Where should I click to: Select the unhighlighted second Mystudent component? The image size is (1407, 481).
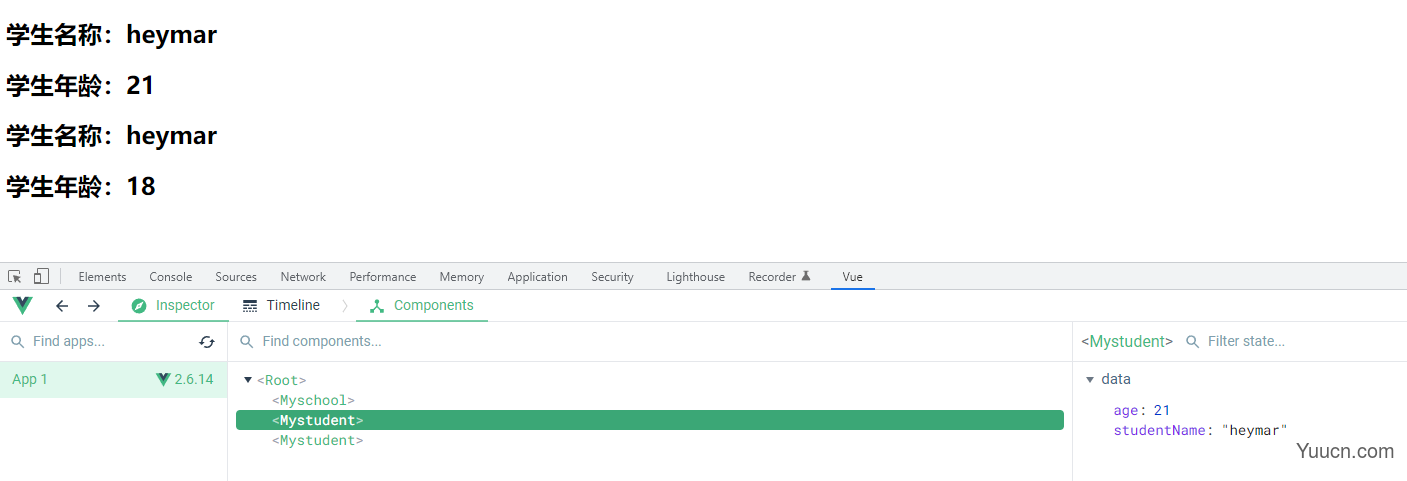(x=317, y=441)
